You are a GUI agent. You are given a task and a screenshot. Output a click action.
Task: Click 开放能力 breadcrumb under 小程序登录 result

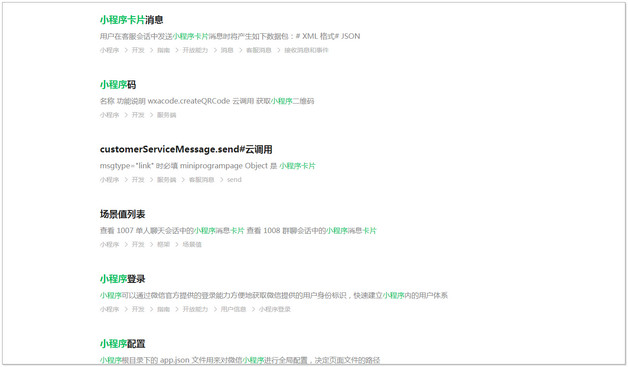pyautogui.click(x=195, y=309)
